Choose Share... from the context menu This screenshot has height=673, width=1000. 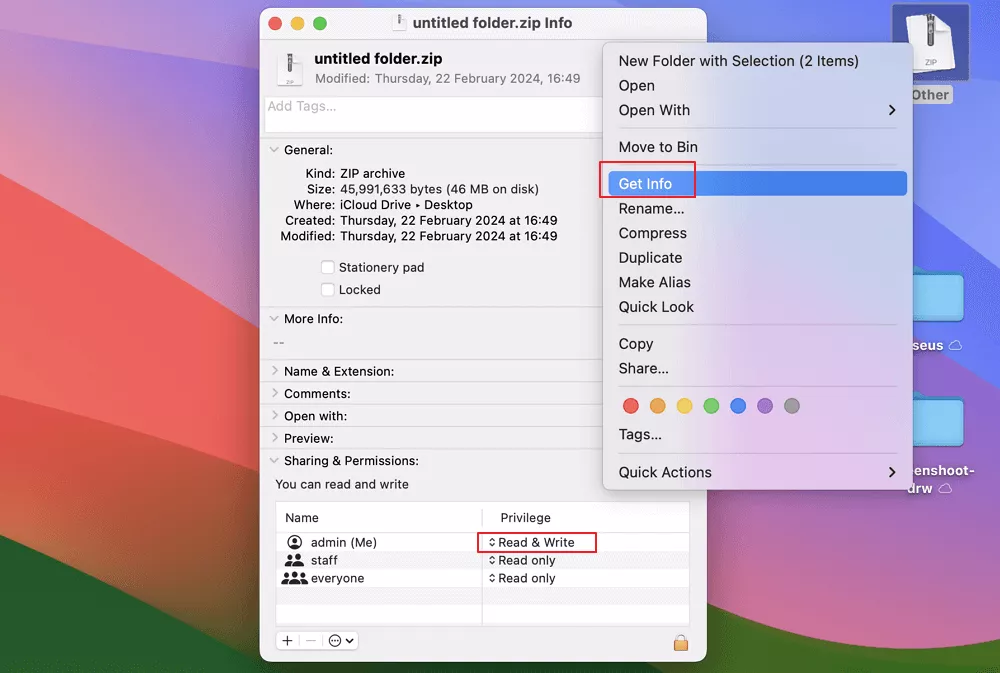click(757, 368)
